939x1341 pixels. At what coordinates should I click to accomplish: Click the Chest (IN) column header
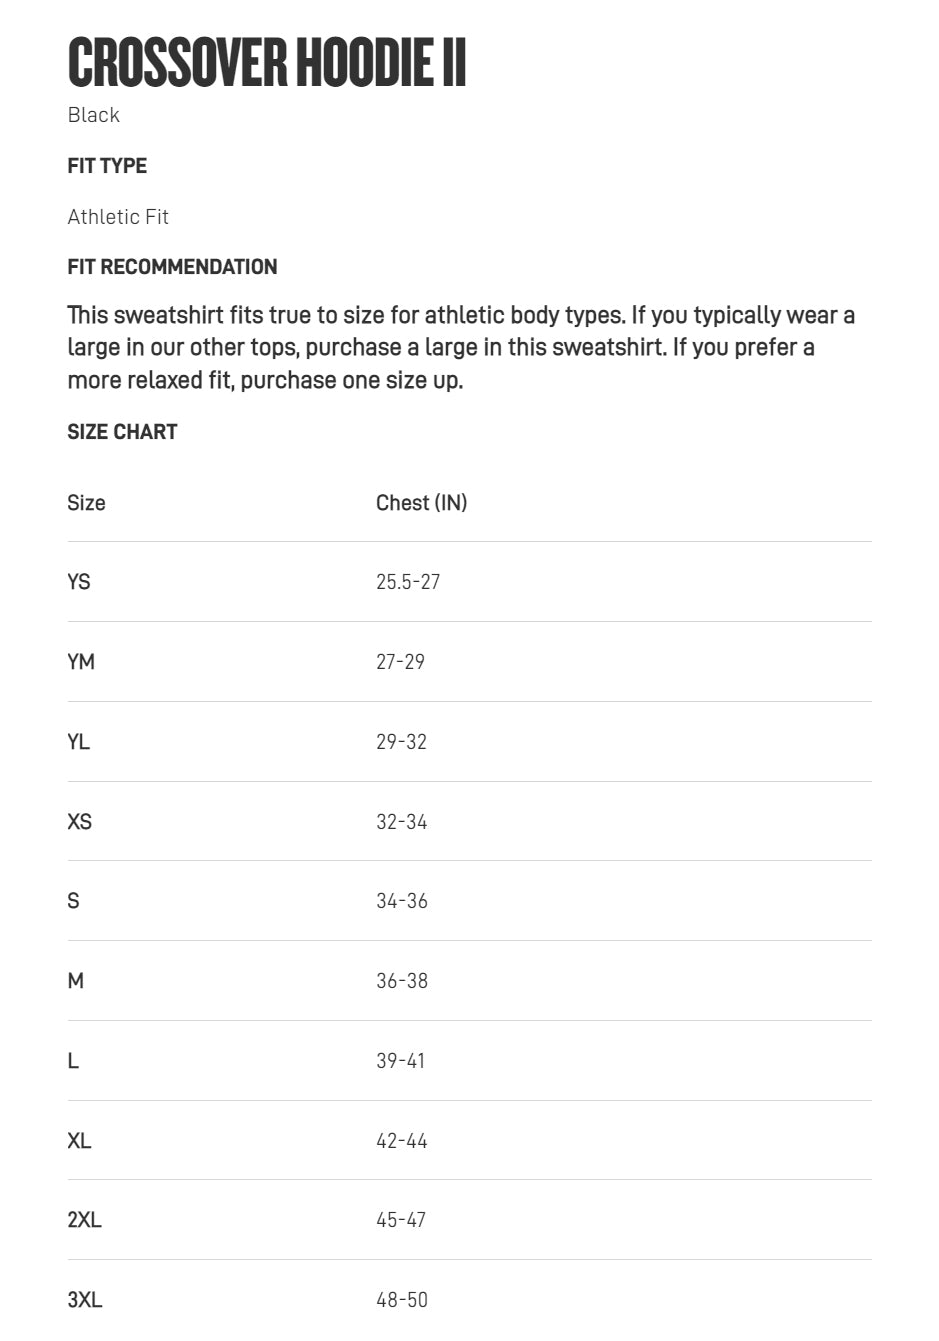click(421, 503)
